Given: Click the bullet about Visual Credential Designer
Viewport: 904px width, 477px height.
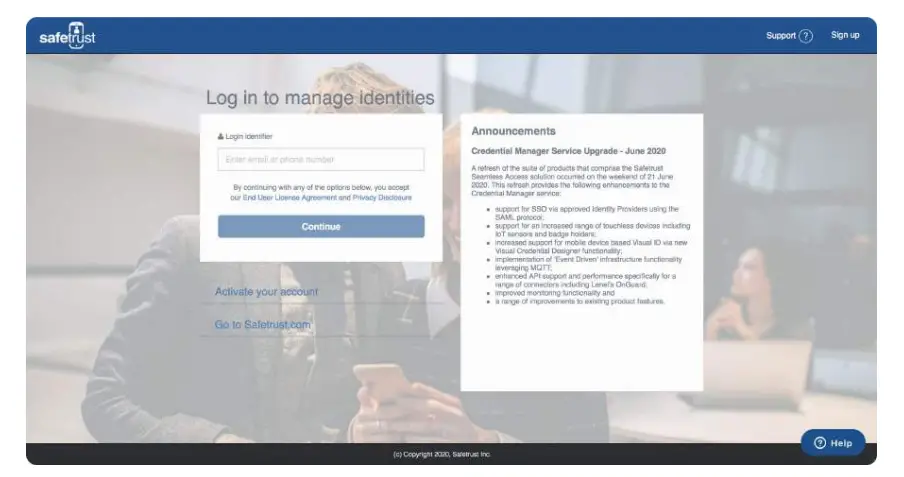Looking at the screenshot, I should (x=591, y=247).
